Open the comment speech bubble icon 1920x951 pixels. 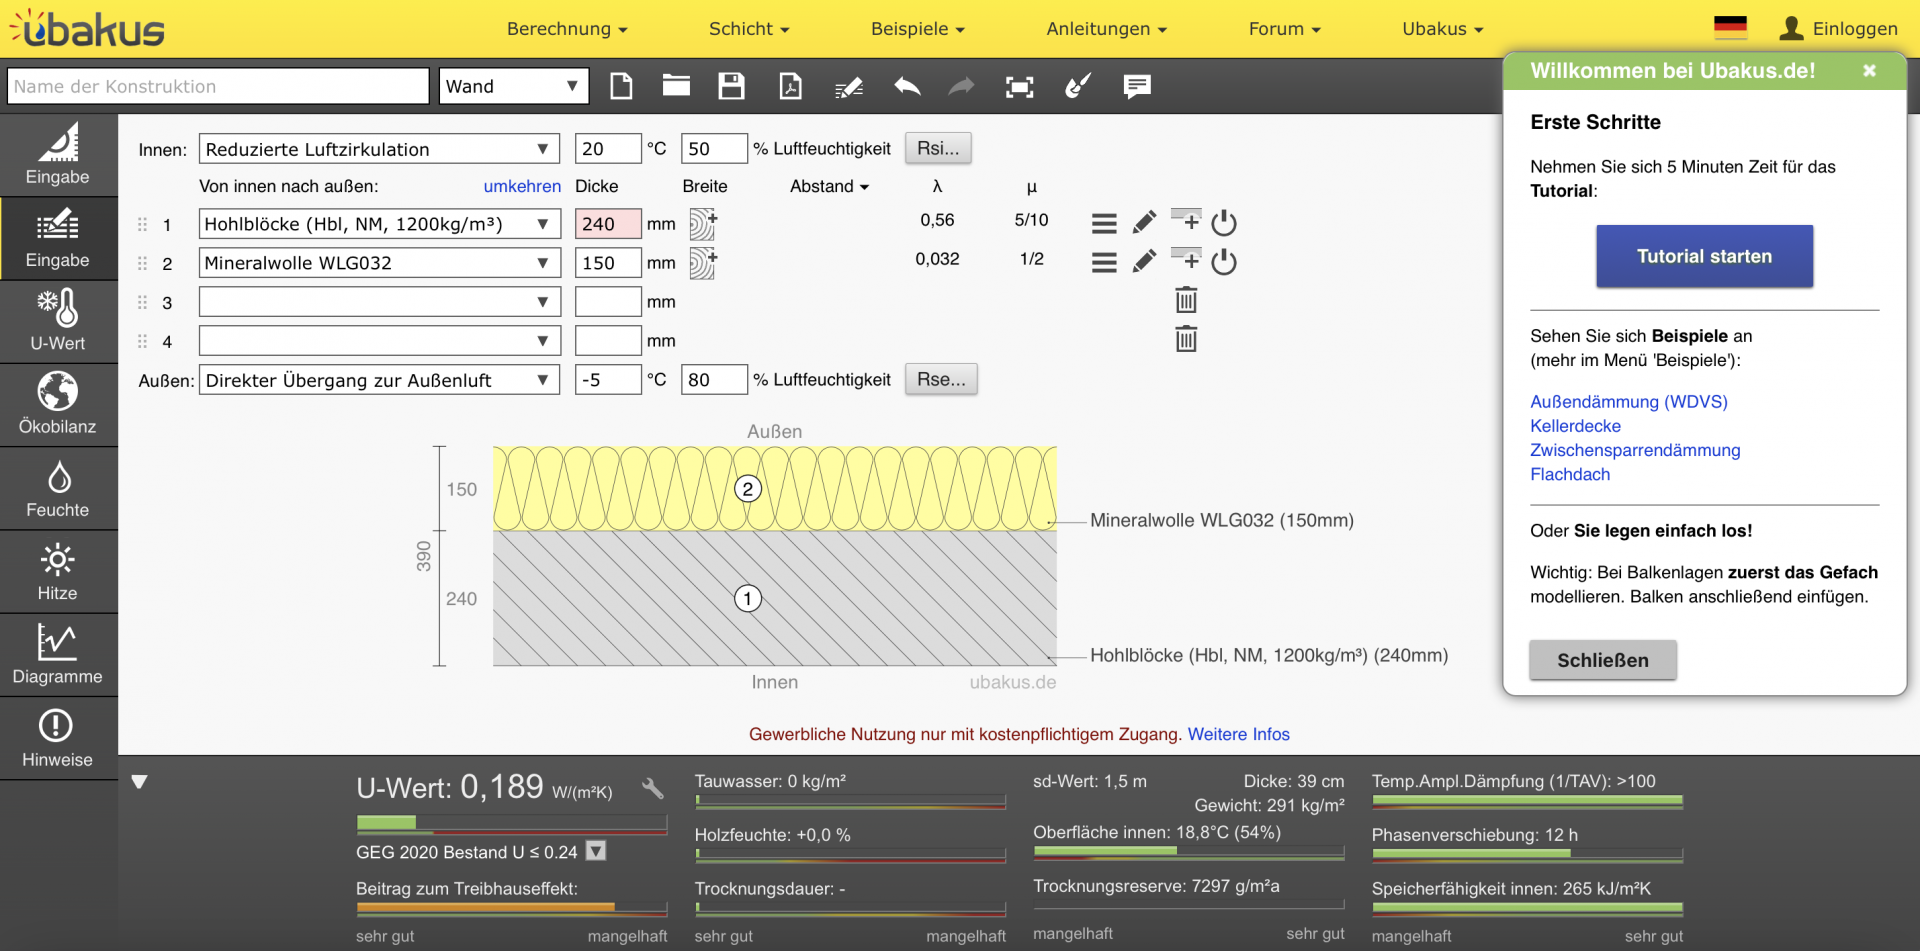click(1137, 86)
